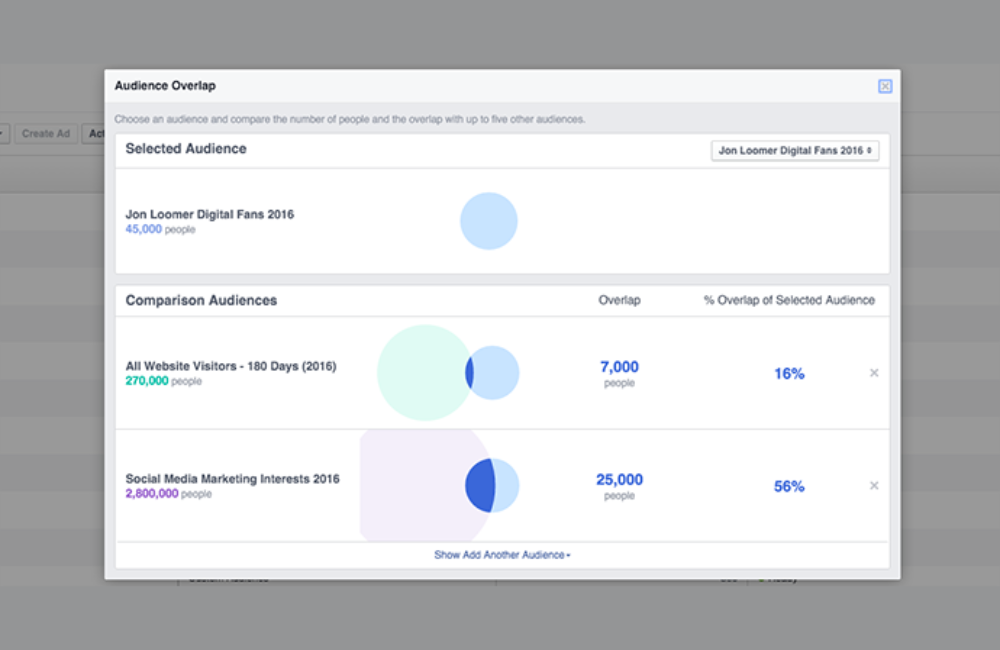Close the Audience Overlap dialog

(x=885, y=87)
